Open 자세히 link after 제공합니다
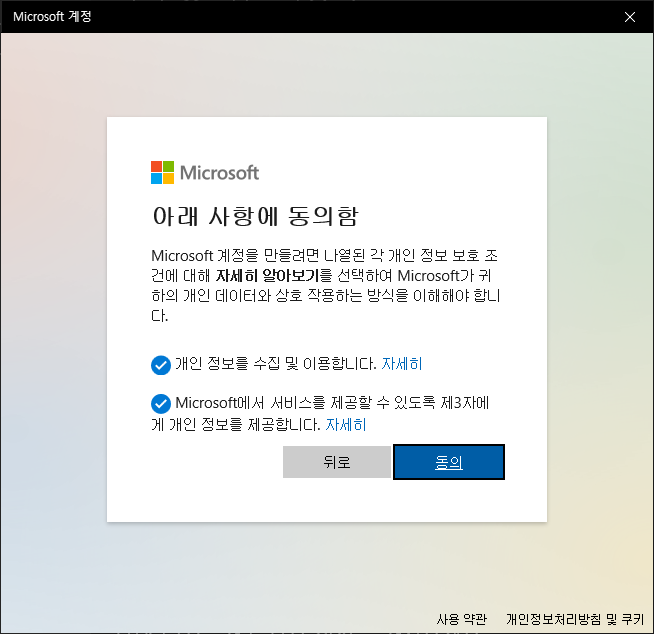This screenshot has height=634, width=654. (x=345, y=425)
